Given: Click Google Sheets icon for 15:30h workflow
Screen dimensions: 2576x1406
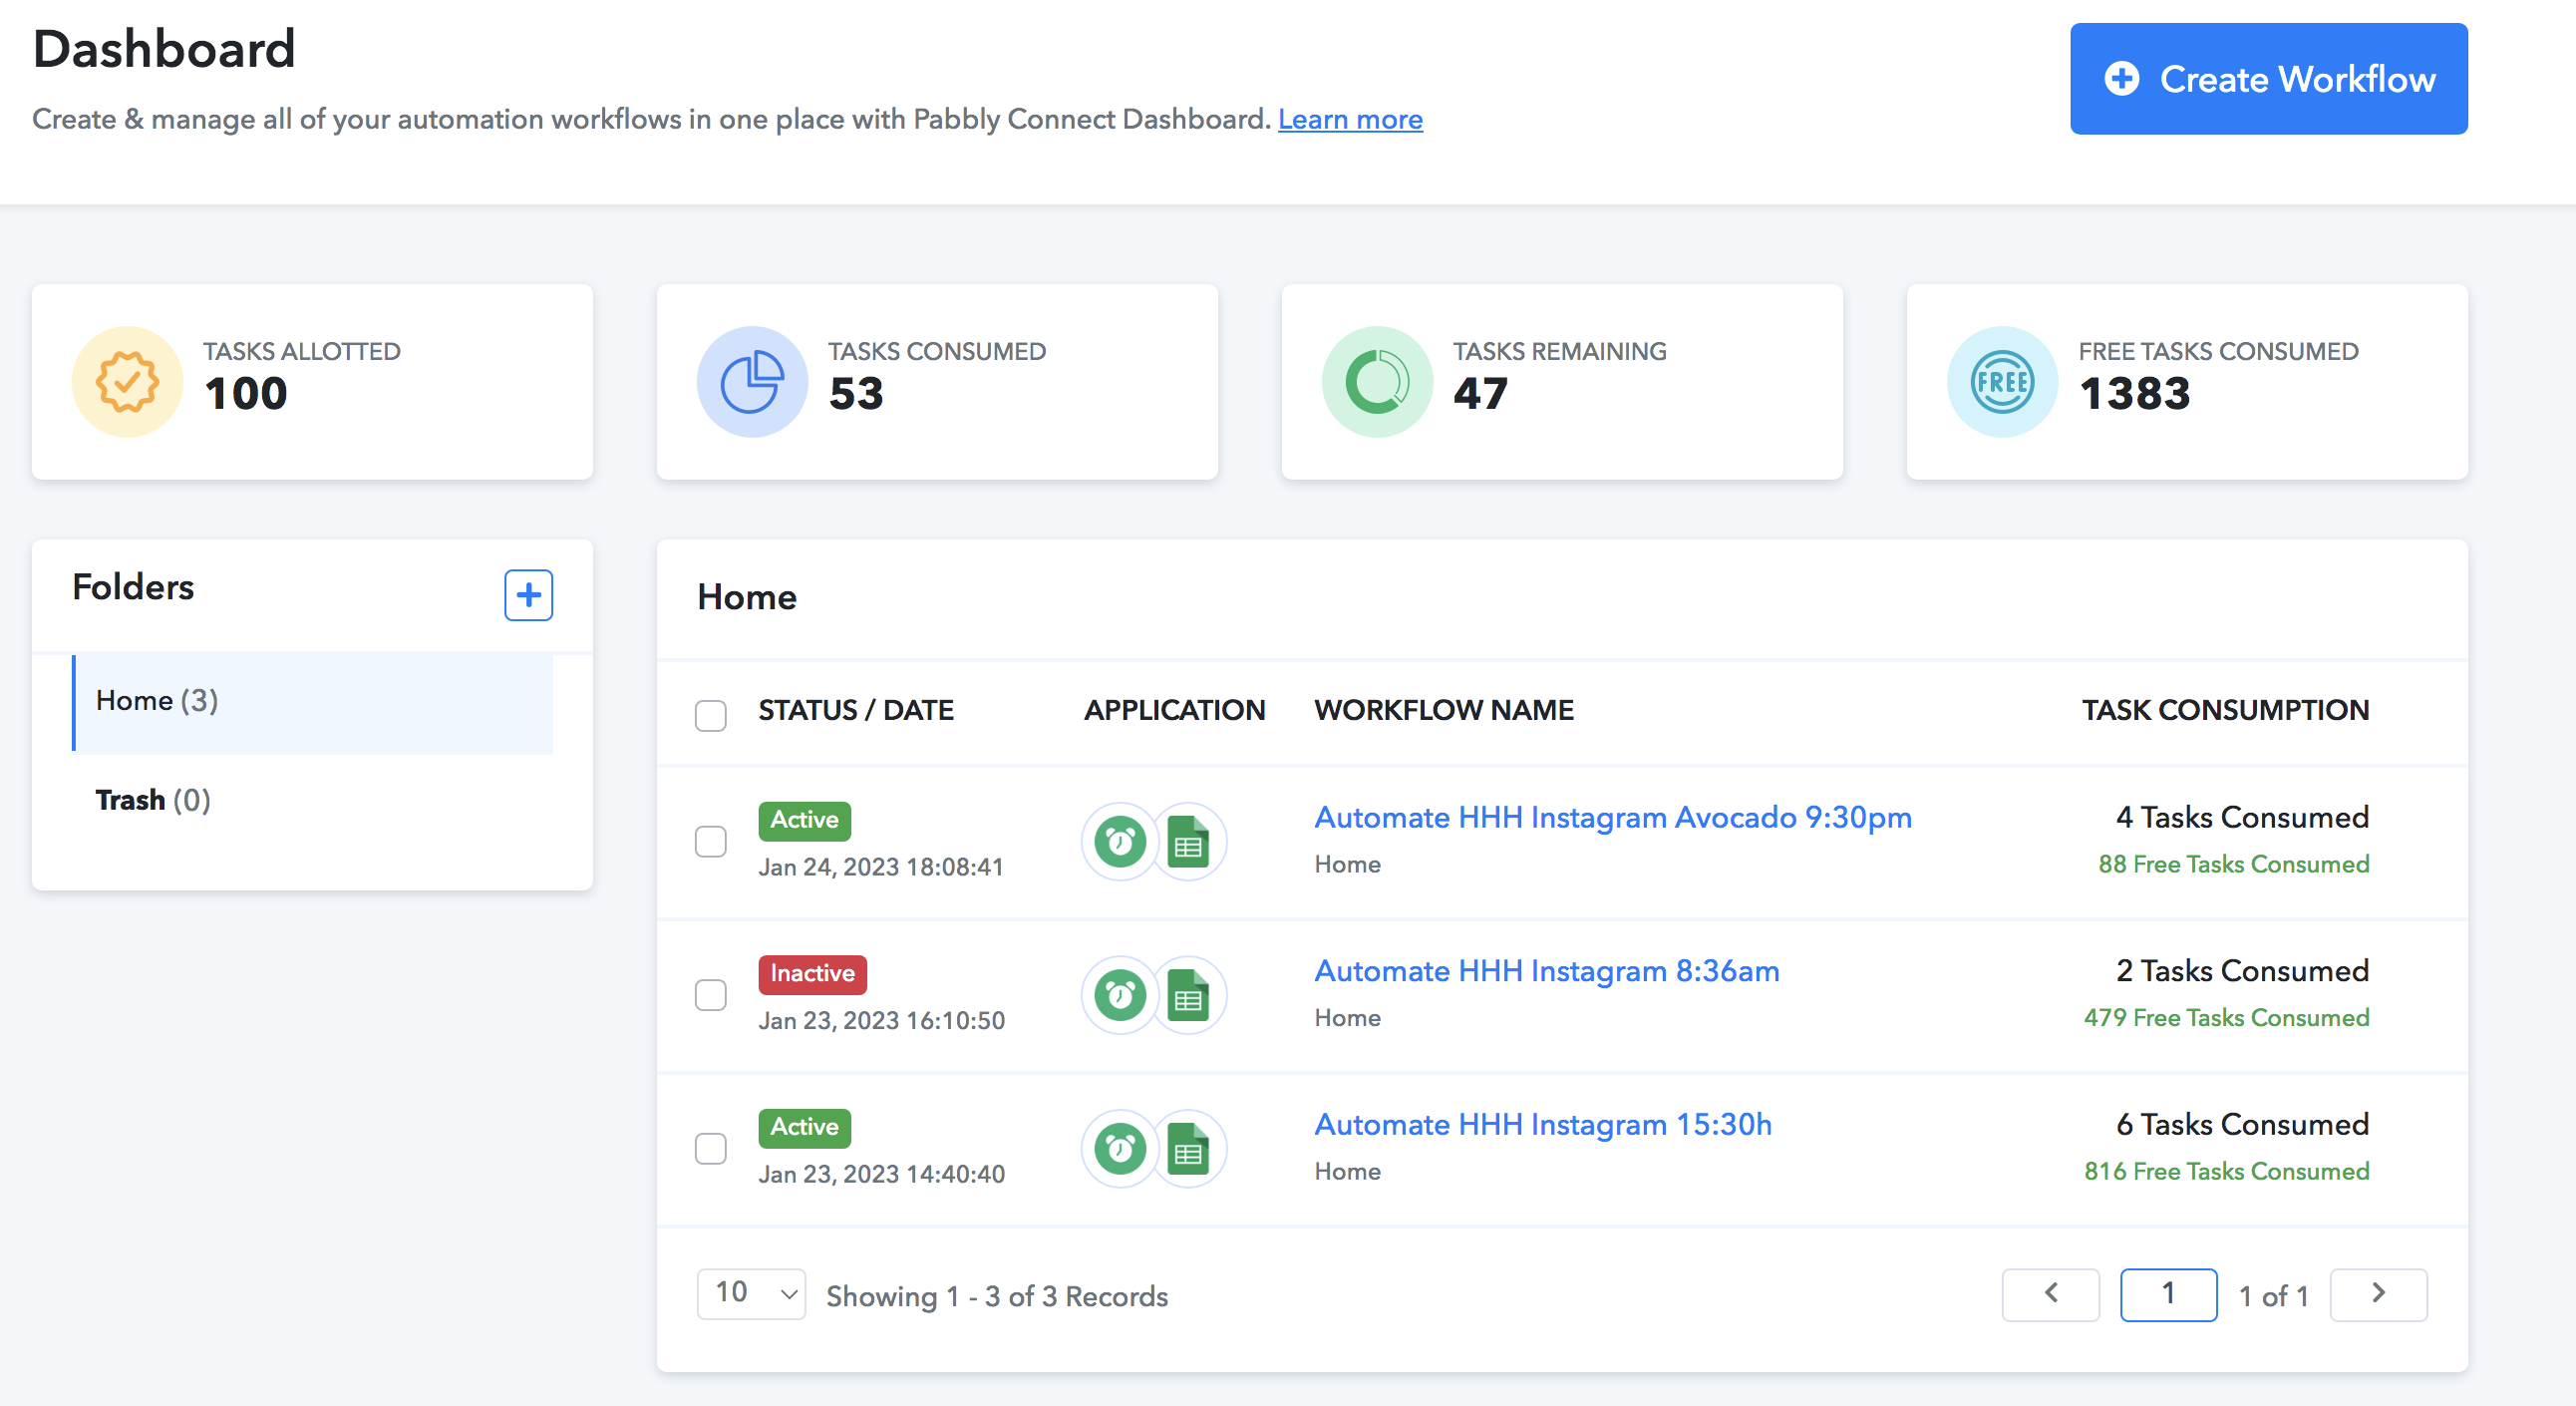Looking at the screenshot, I should (1188, 1149).
